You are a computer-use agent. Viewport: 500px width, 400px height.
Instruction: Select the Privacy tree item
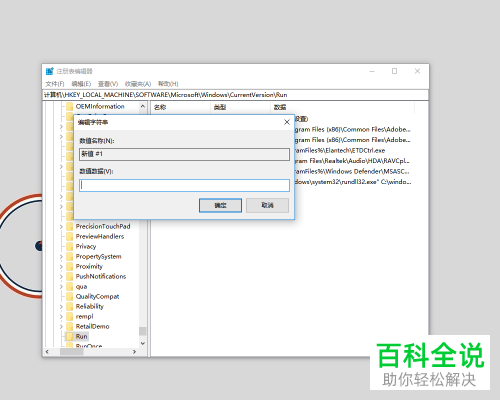click(86, 246)
